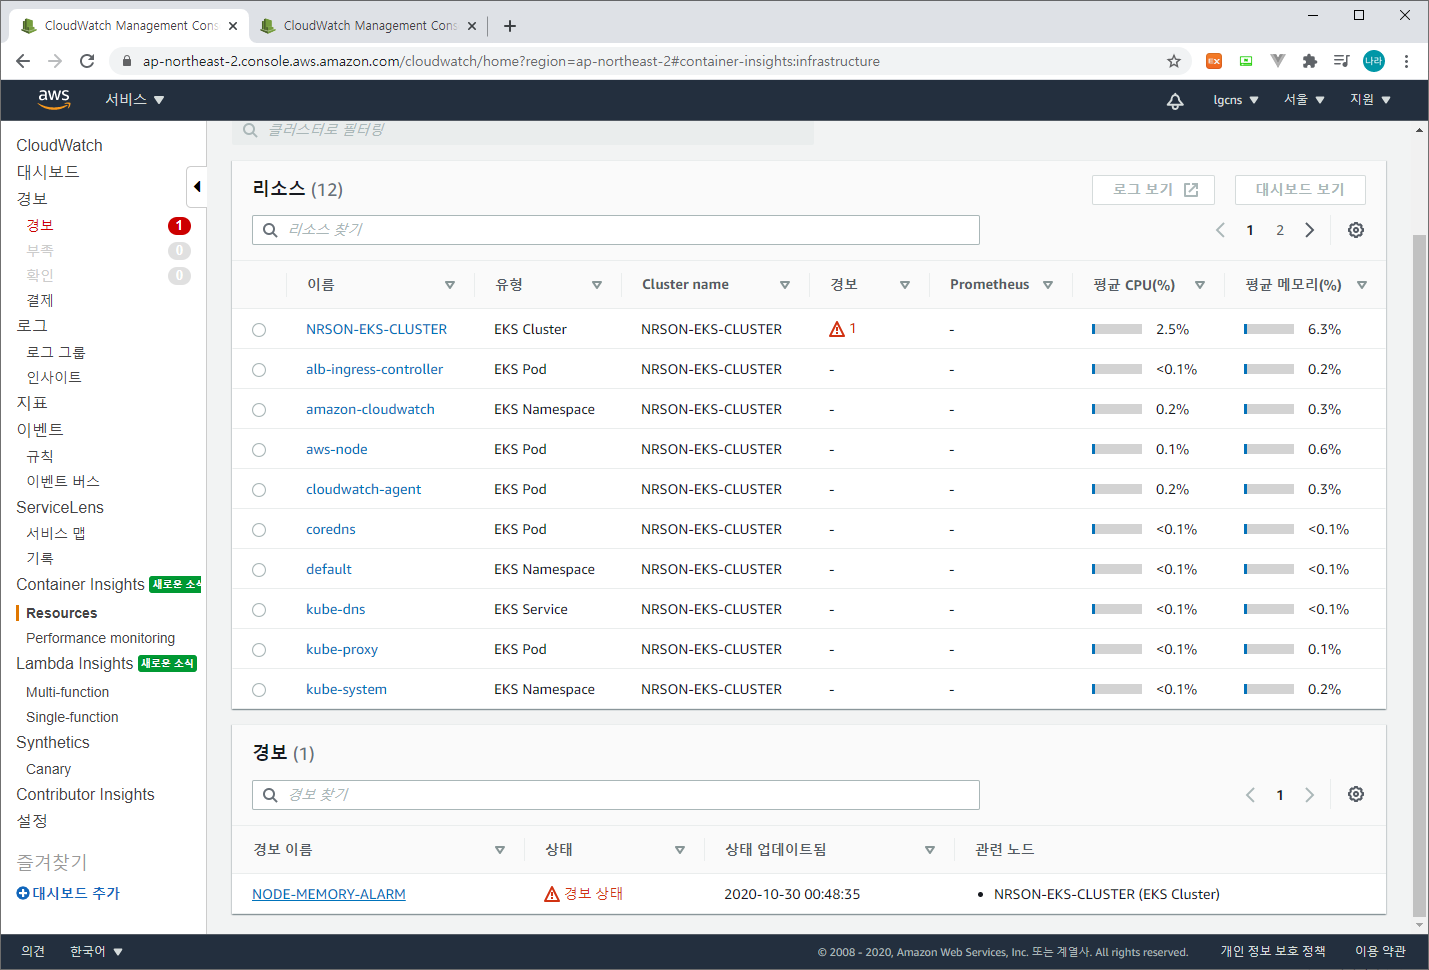Open a new browser tab
Viewport: 1429px width, 970px height.
[510, 26]
